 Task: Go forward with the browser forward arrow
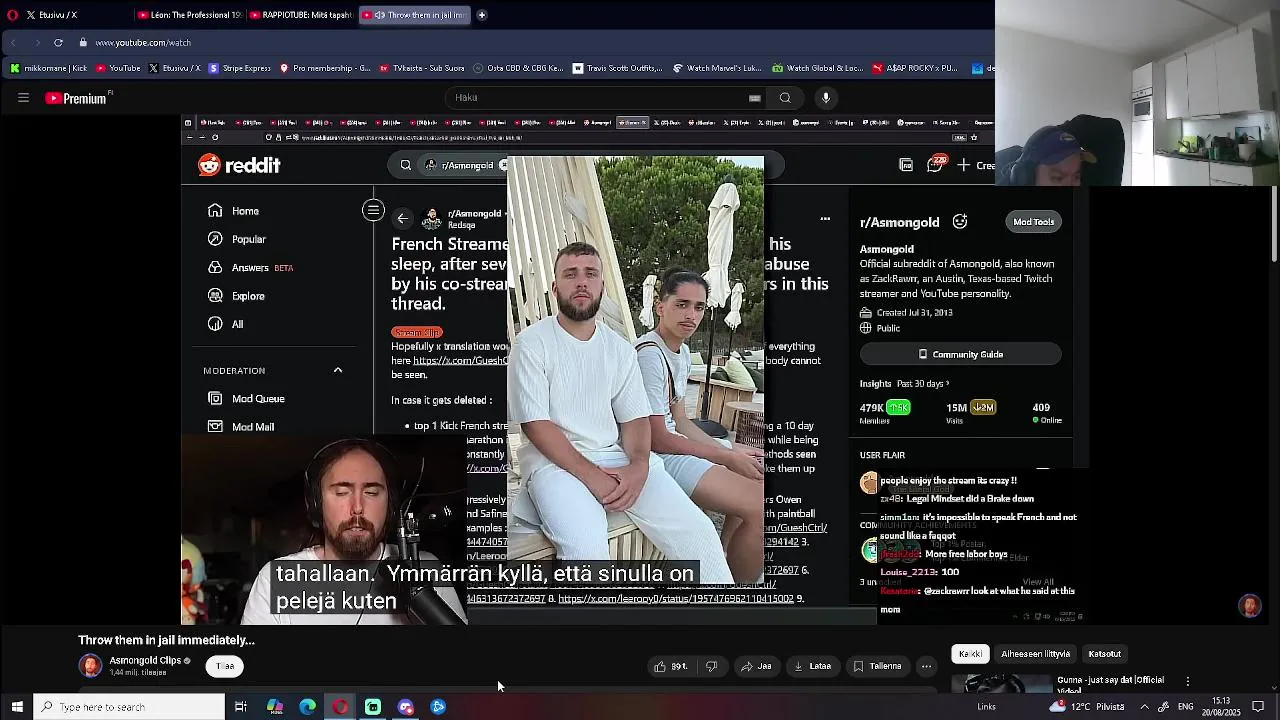pos(37,43)
